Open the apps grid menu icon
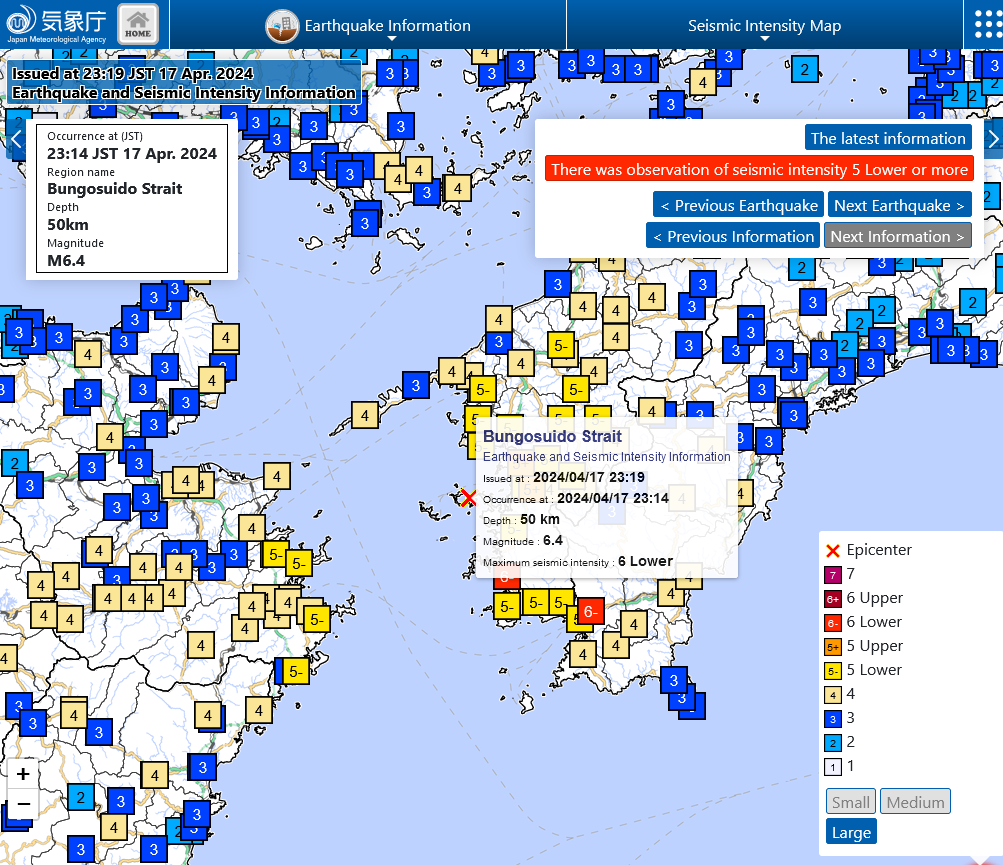 pyautogui.click(x=988, y=24)
